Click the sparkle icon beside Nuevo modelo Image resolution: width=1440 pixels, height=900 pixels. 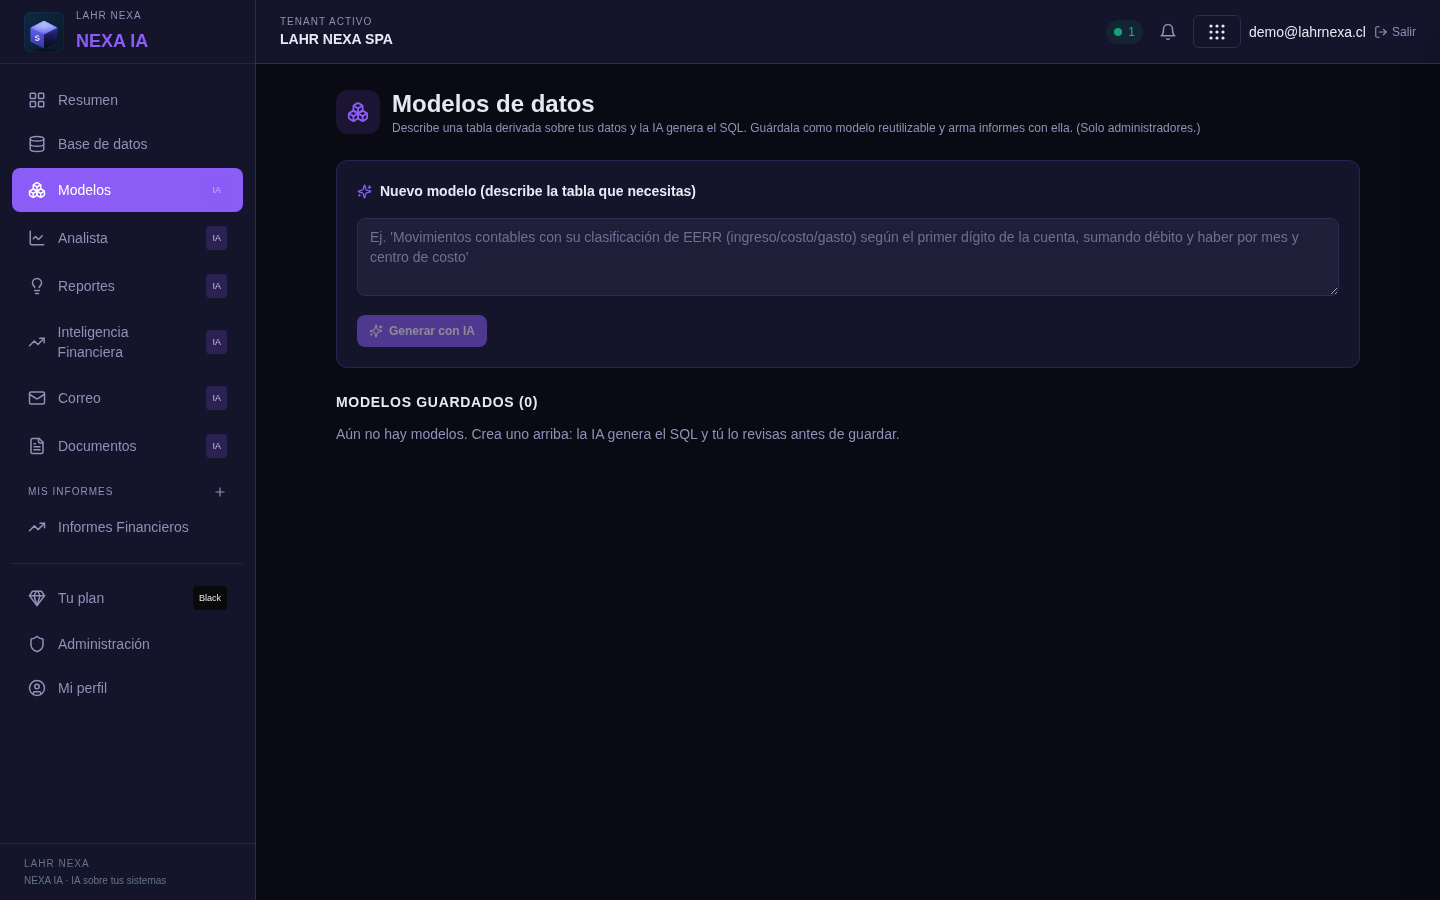[x=365, y=191]
